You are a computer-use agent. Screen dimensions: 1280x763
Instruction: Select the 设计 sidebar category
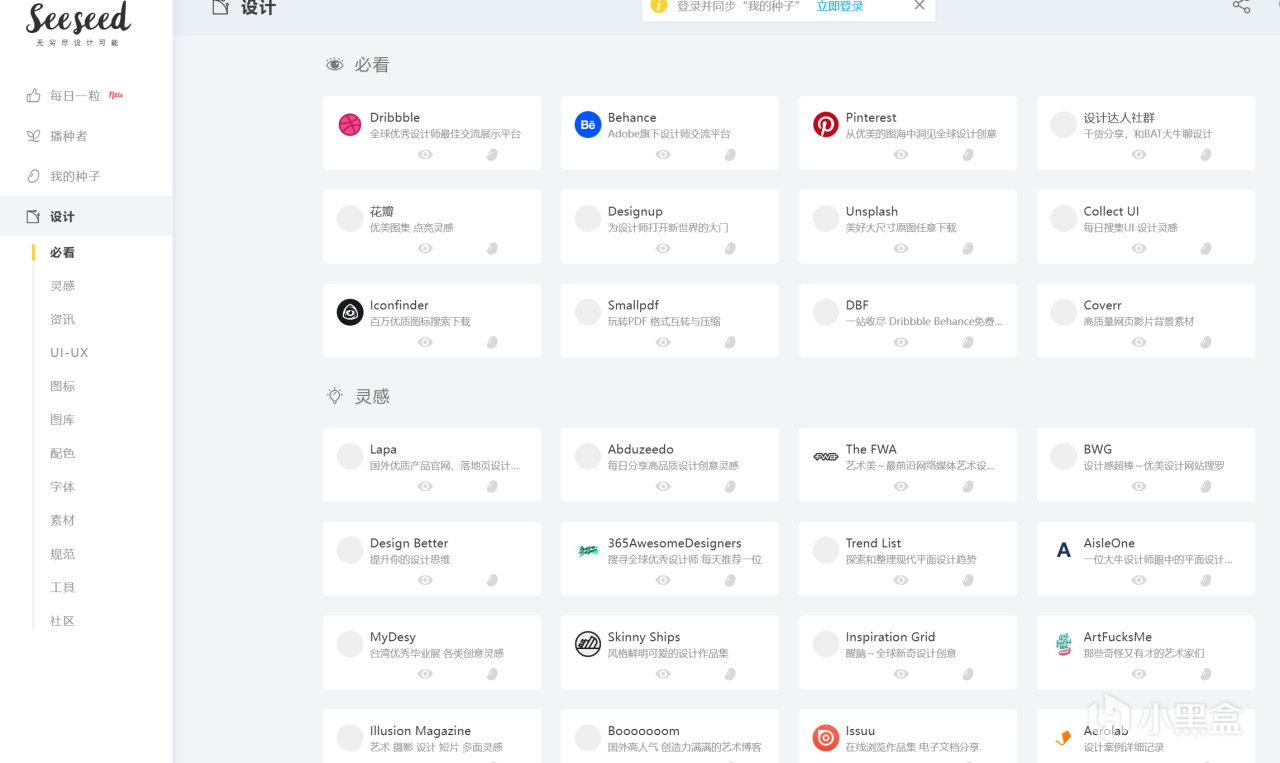click(x=86, y=216)
